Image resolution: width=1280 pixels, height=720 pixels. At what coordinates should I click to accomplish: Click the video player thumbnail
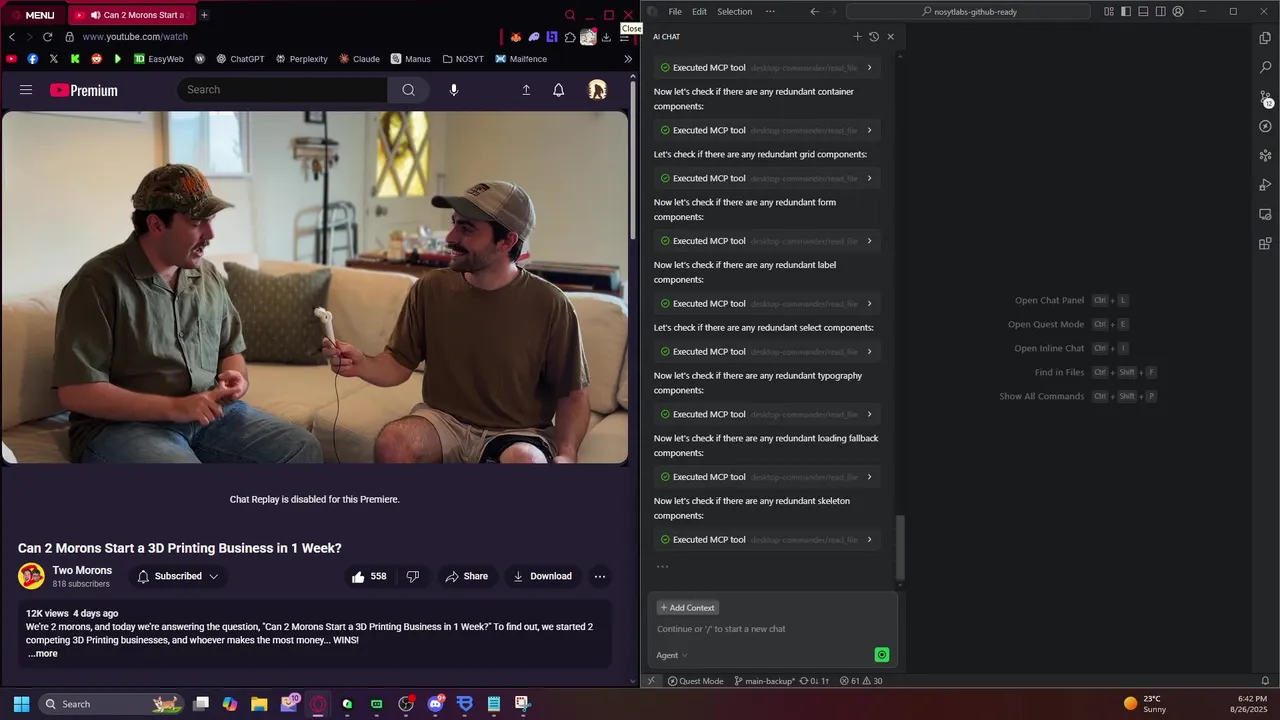point(315,287)
